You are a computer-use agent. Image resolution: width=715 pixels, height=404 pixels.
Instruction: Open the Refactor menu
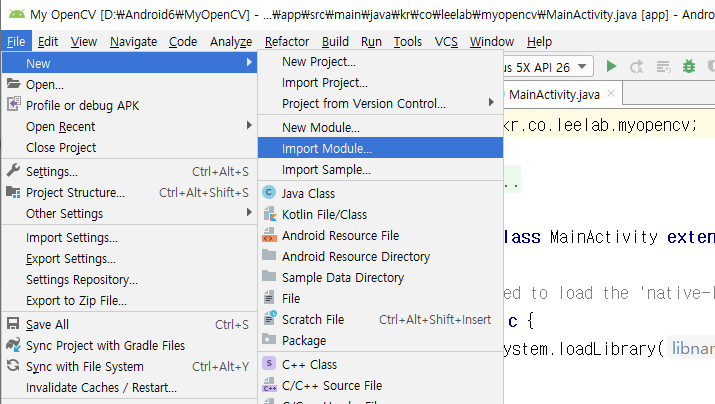tap(287, 41)
